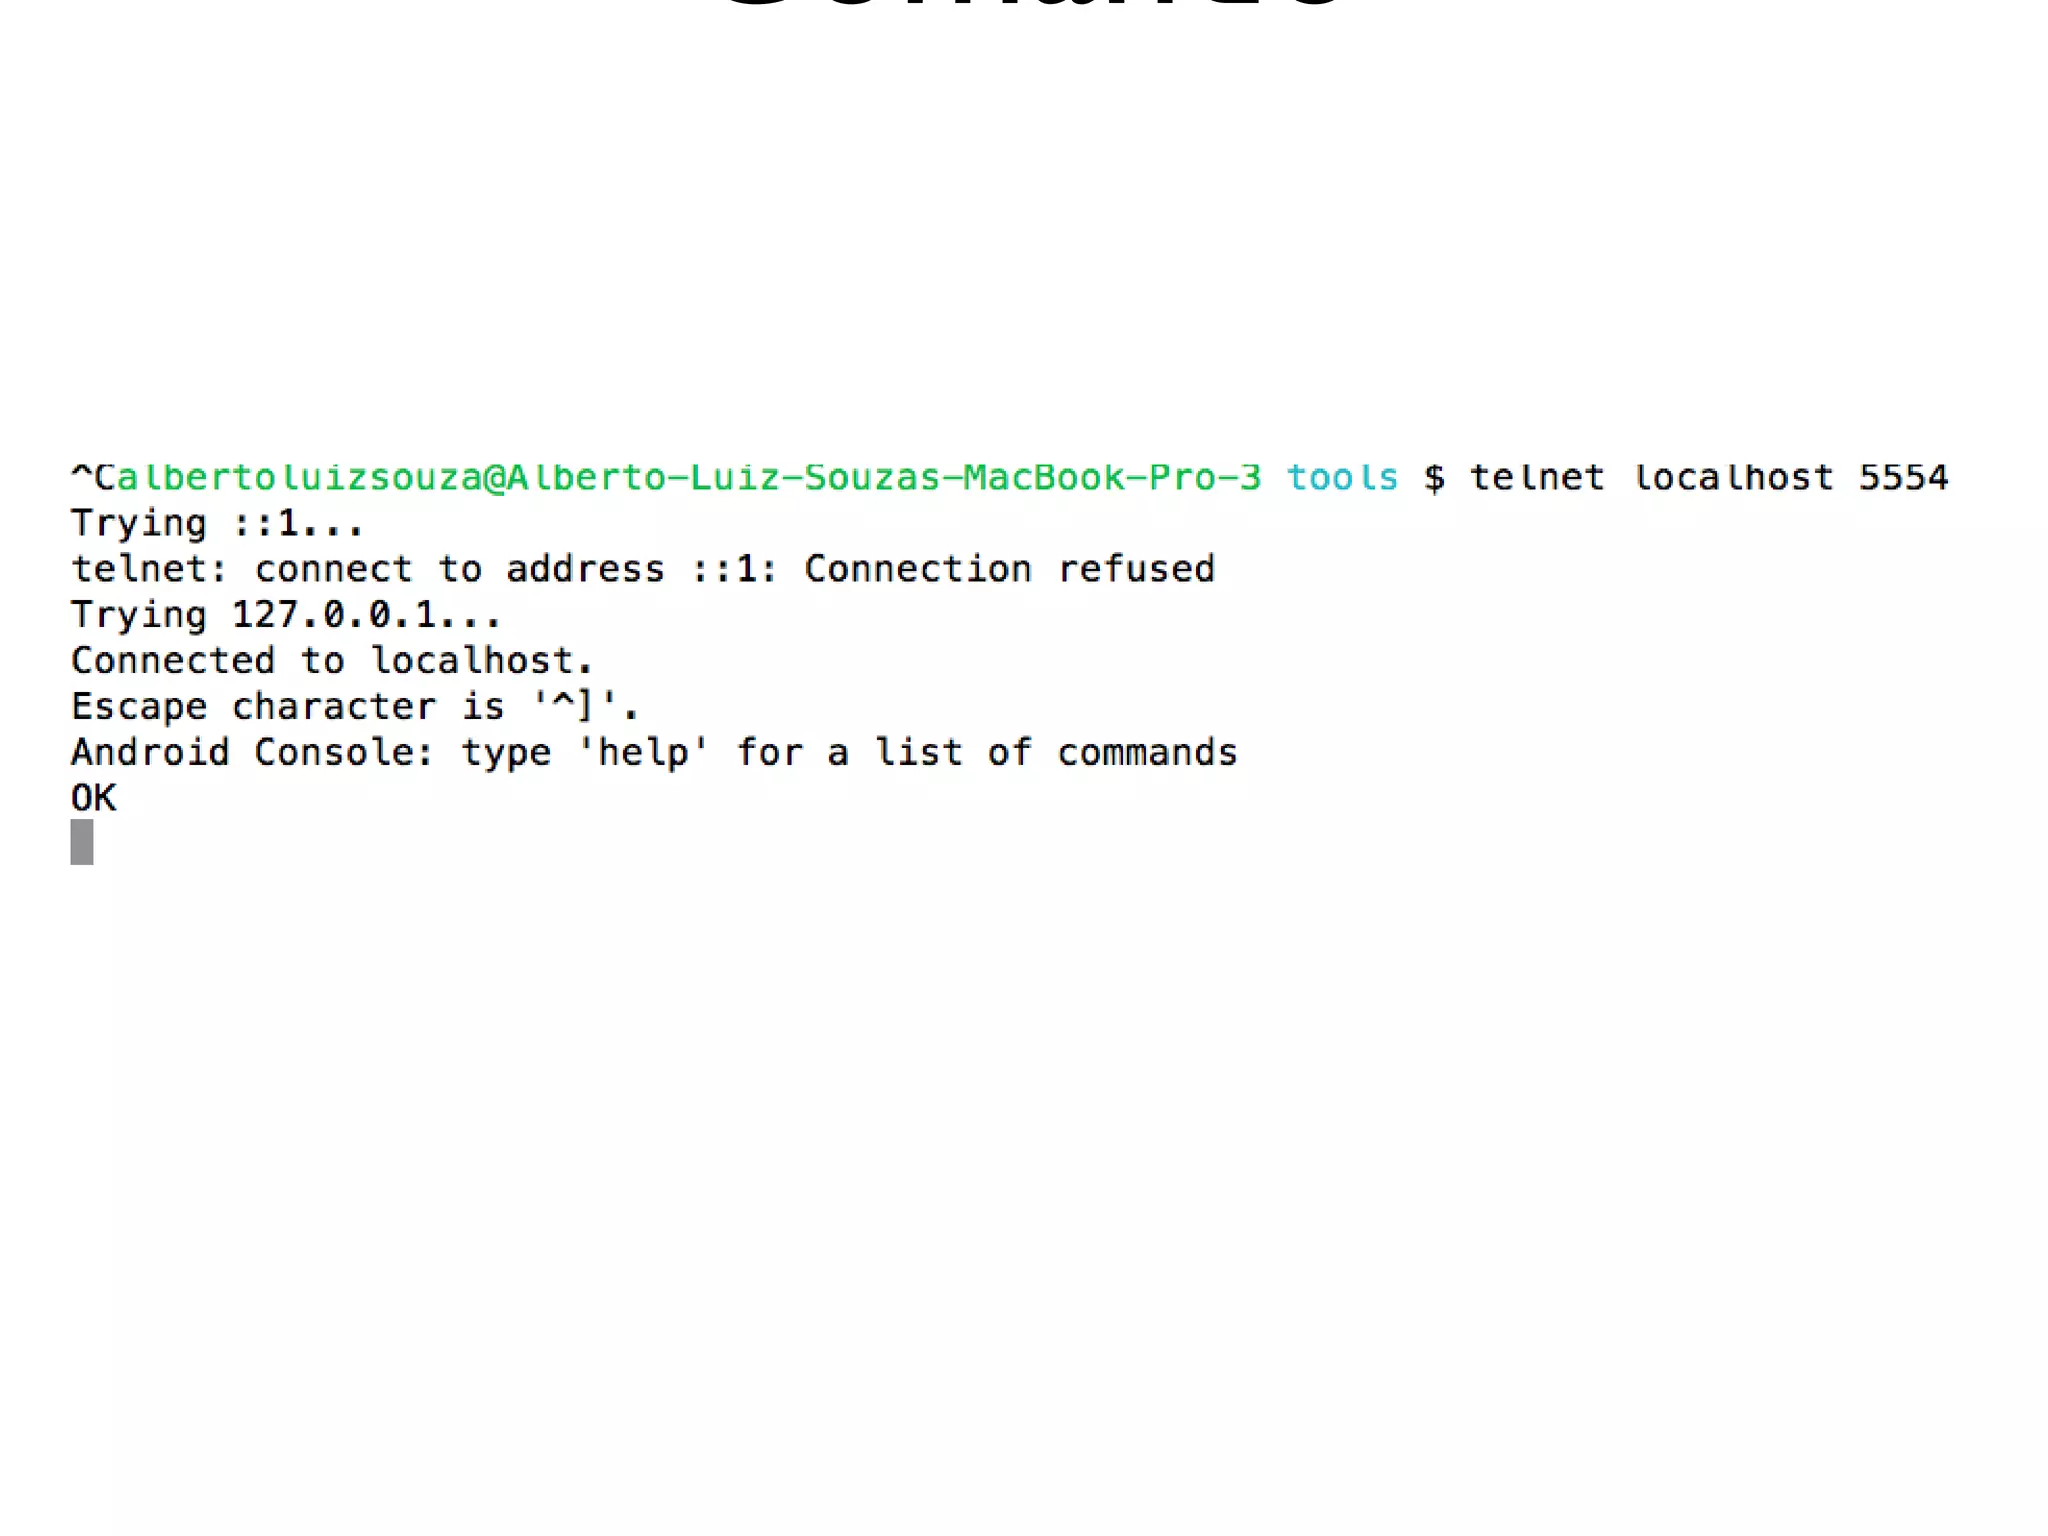Click the 'Trying ::1...' output line
Viewport: 2048px width, 1536px height.
click(x=217, y=524)
